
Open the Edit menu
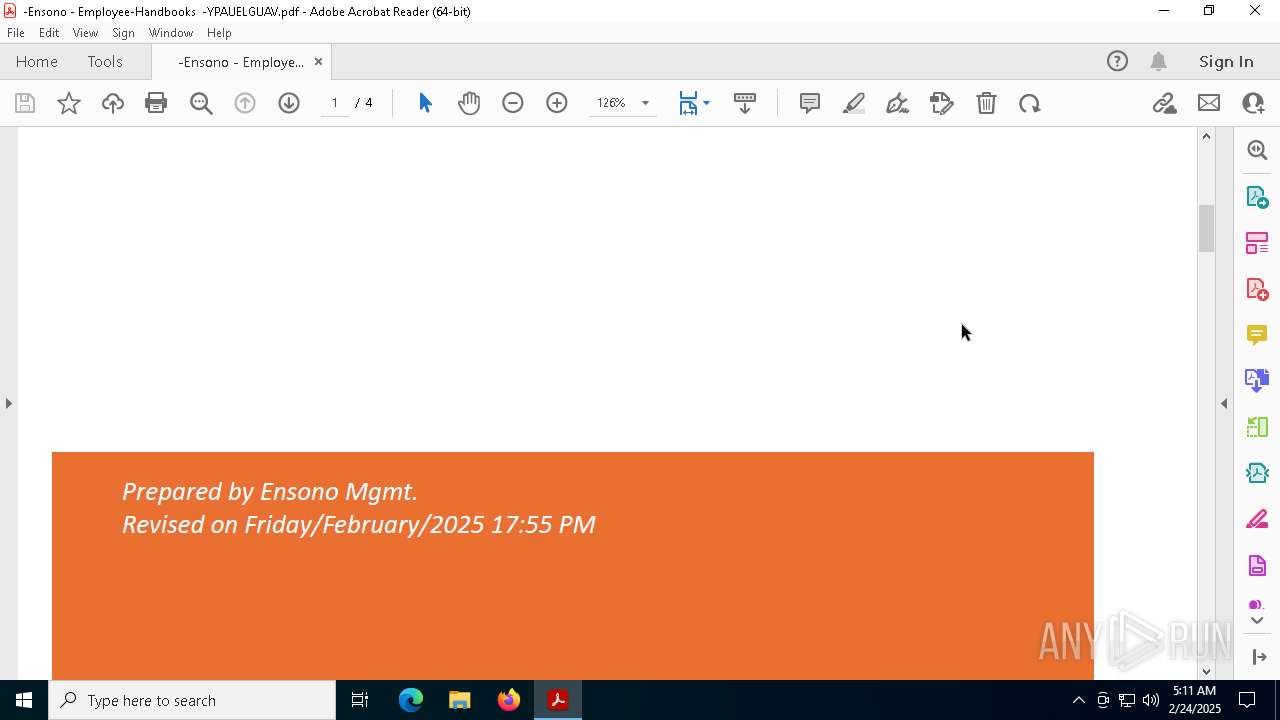pos(49,33)
